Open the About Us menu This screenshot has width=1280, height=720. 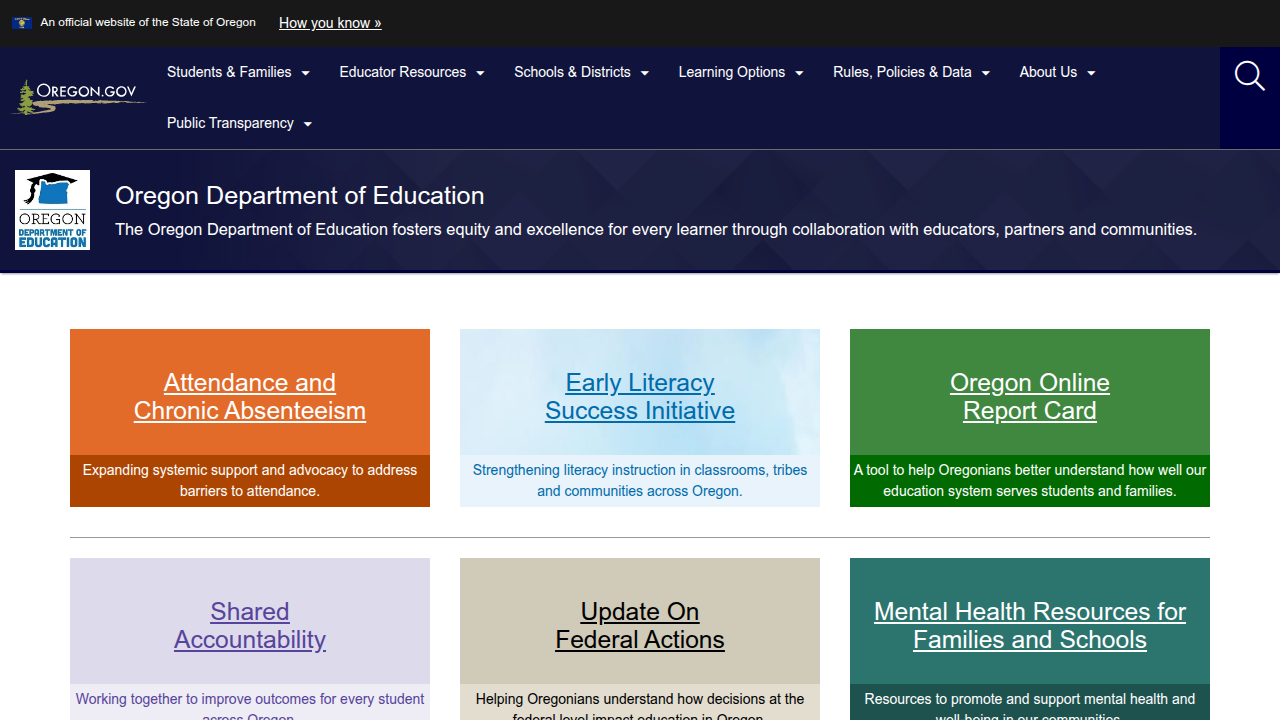pos(1057,72)
